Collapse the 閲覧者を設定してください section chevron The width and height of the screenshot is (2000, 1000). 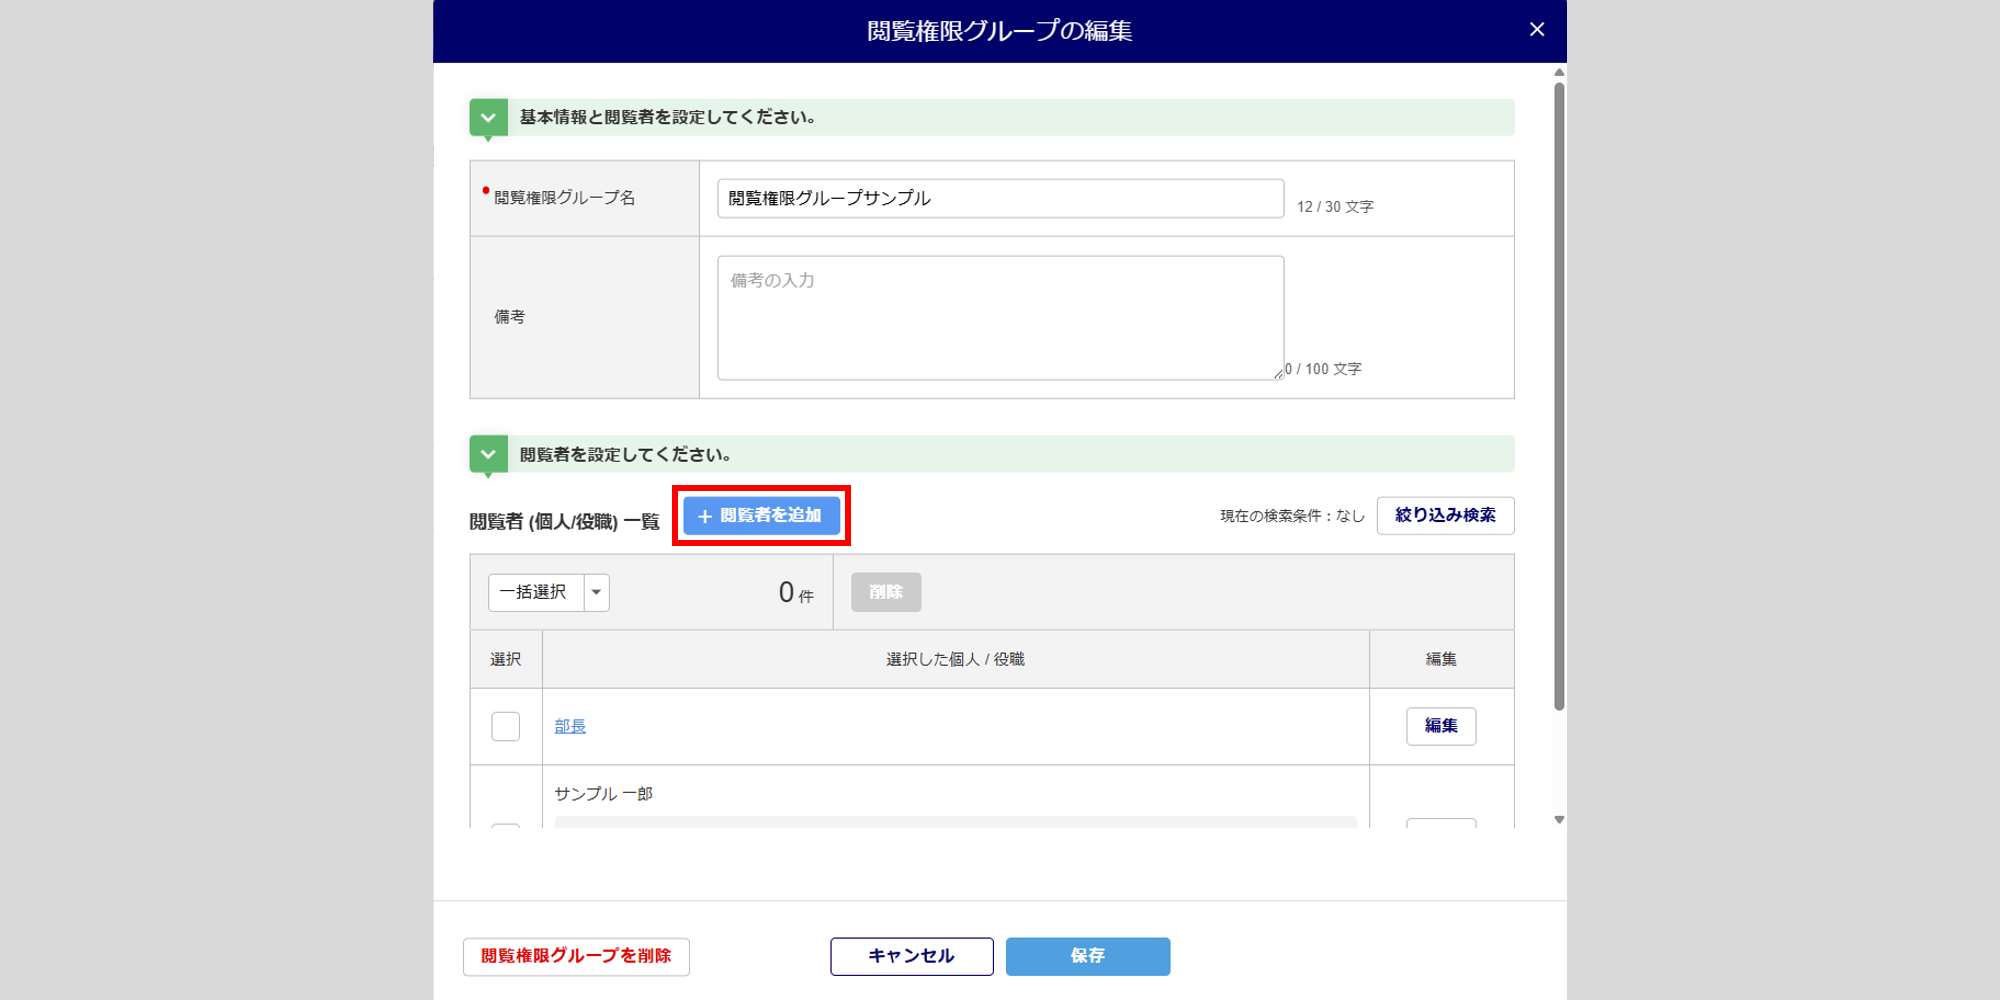[488, 455]
